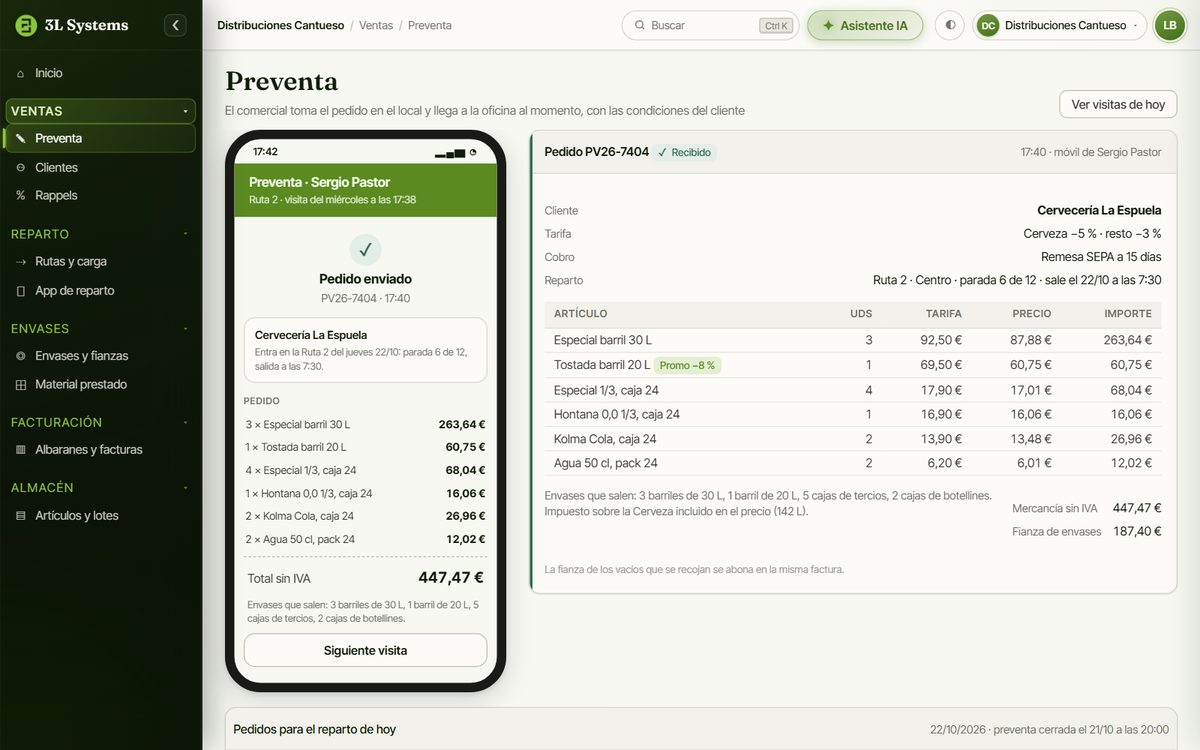Click Hontana 0,0 1/3, caja 24 table row
1200x750 pixels.
coord(853,414)
